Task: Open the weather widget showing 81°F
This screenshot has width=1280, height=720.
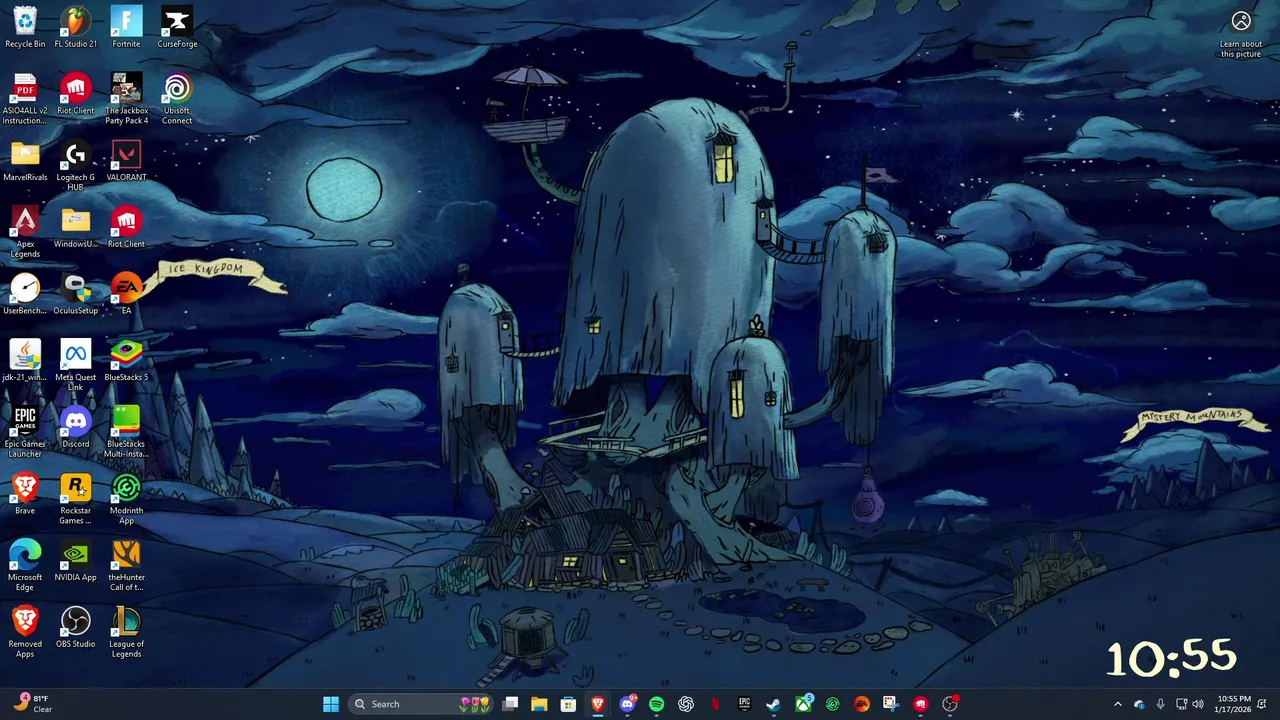Action: click(32, 704)
